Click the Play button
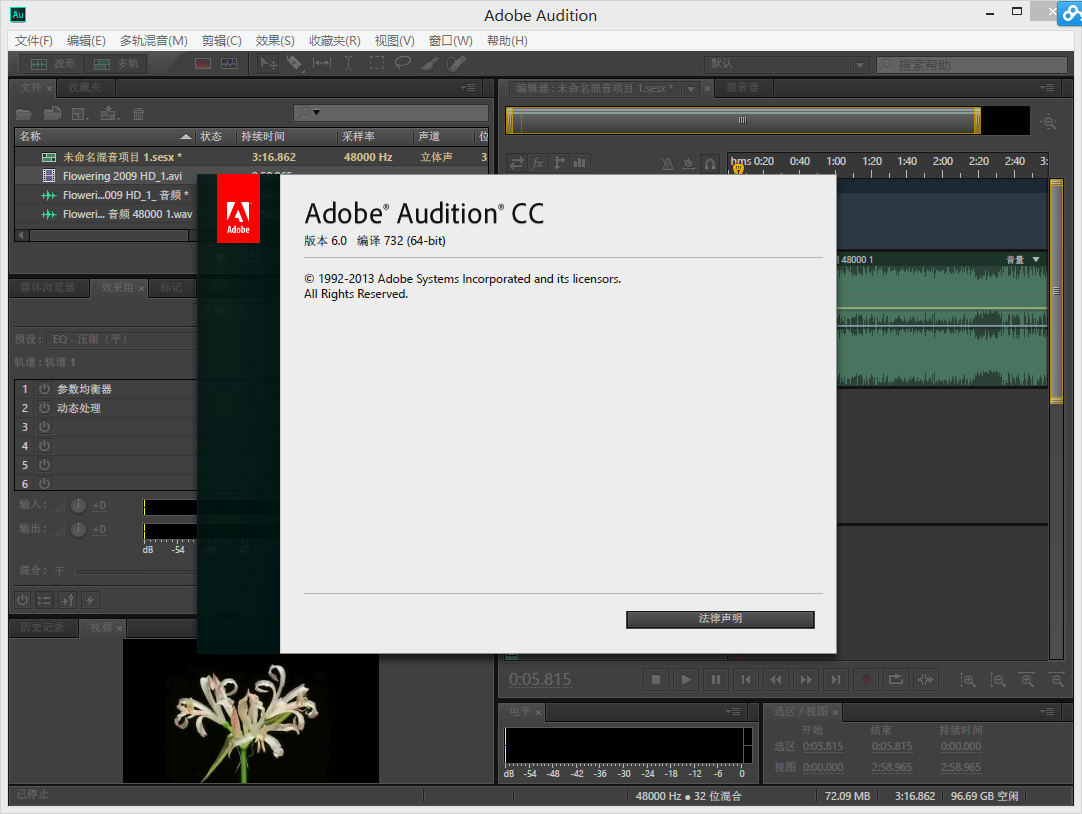Image resolution: width=1082 pixels, height=814 pixels. (686, 679)
